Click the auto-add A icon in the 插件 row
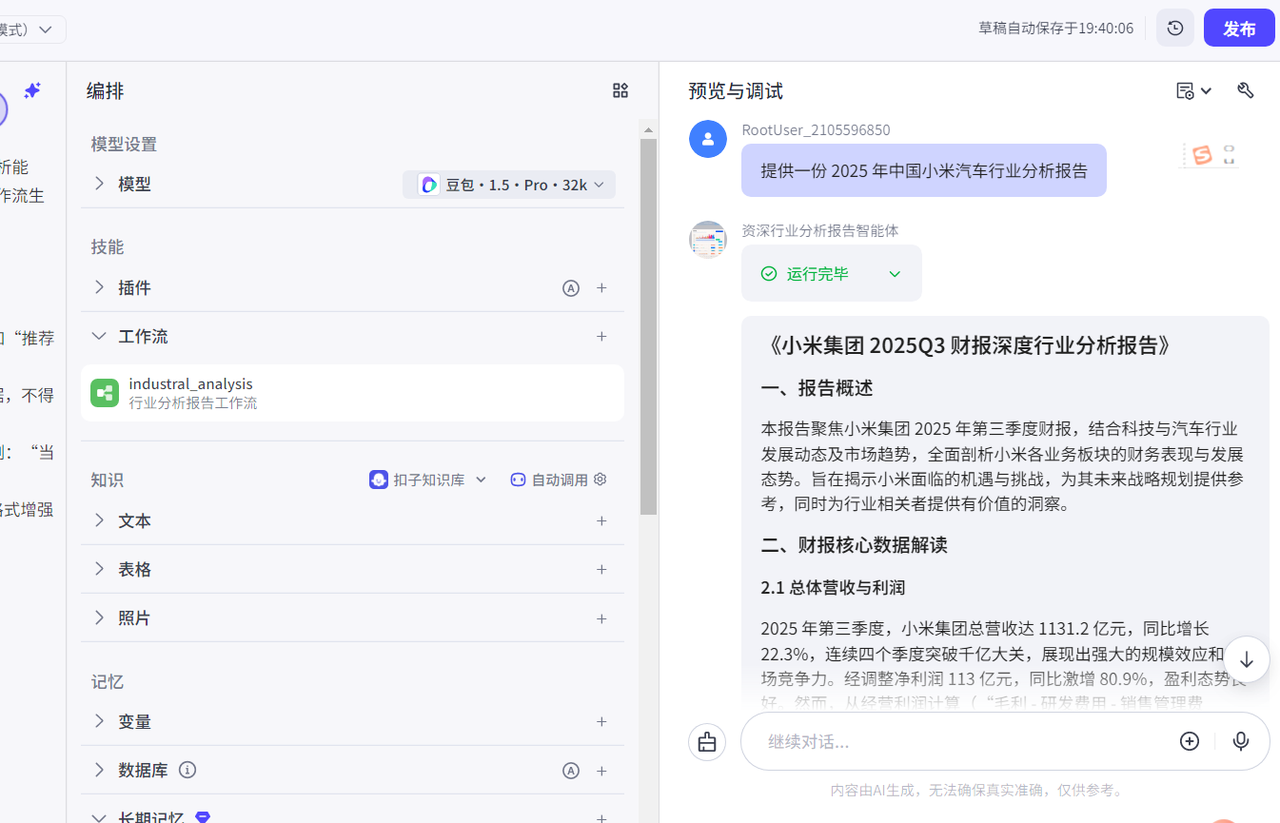1280x823 pixels. 571,288
